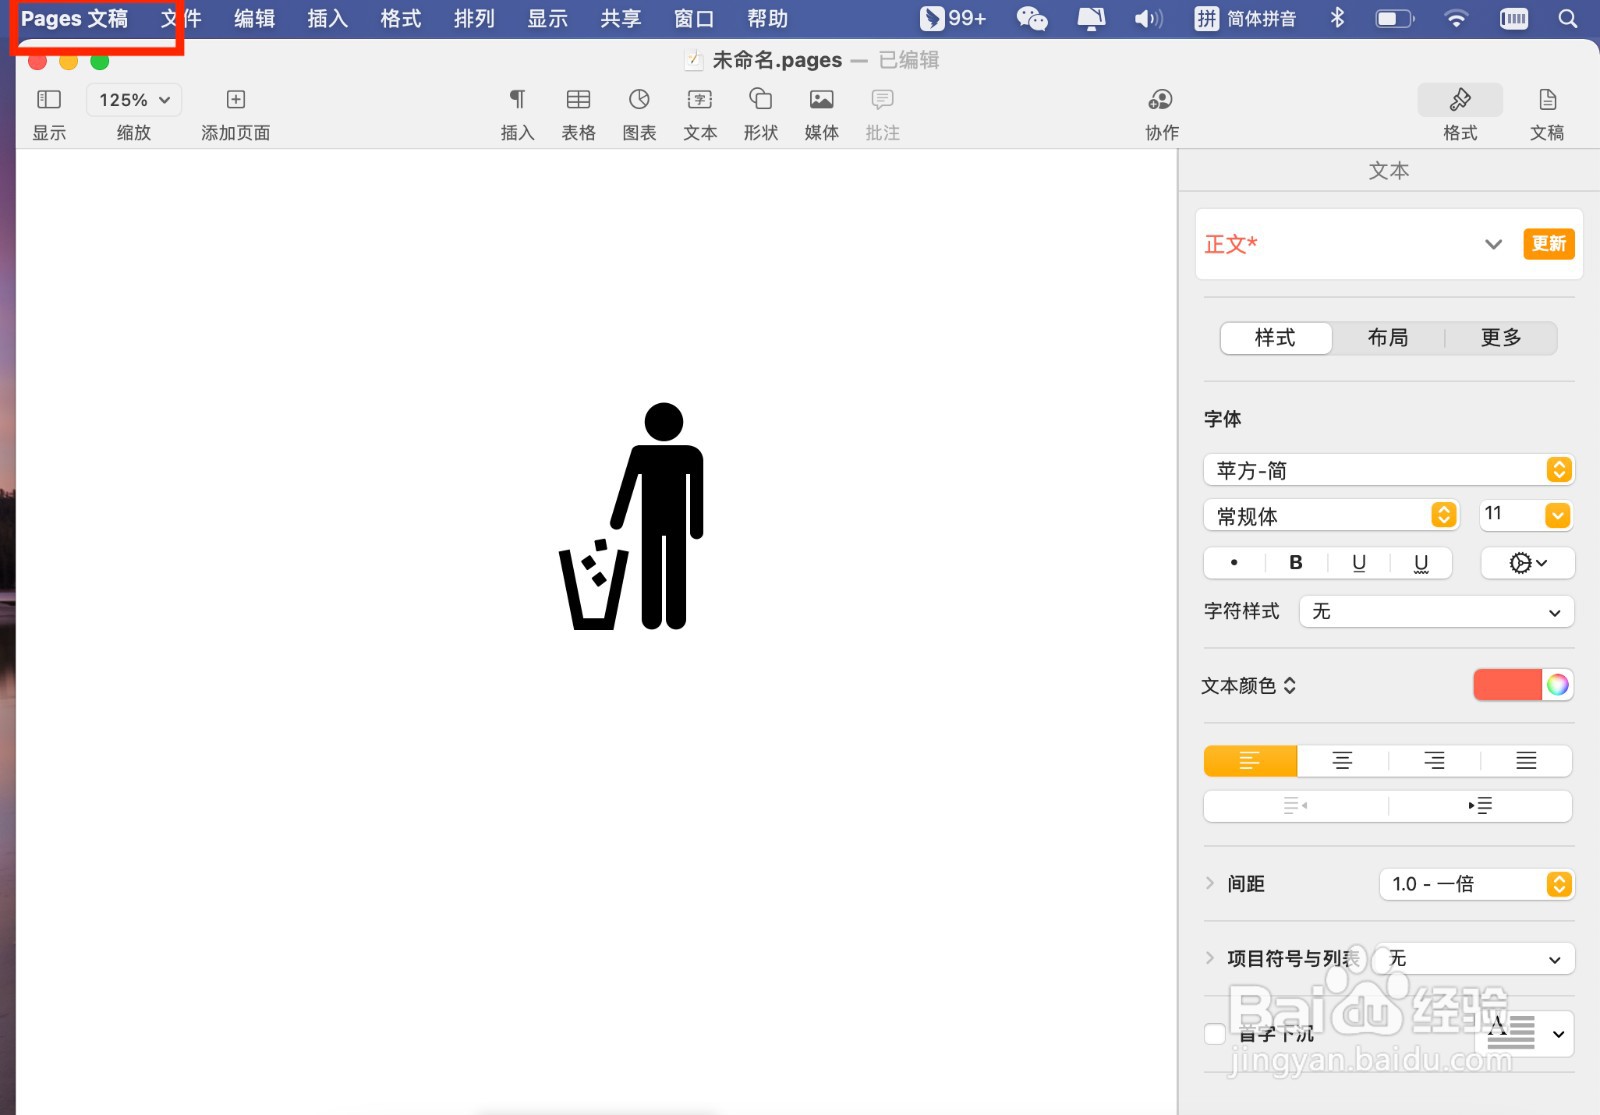Click the Insert paragraph-mark icon
This screenshot has width=1600, height=1115.
[x=517, y=100]
